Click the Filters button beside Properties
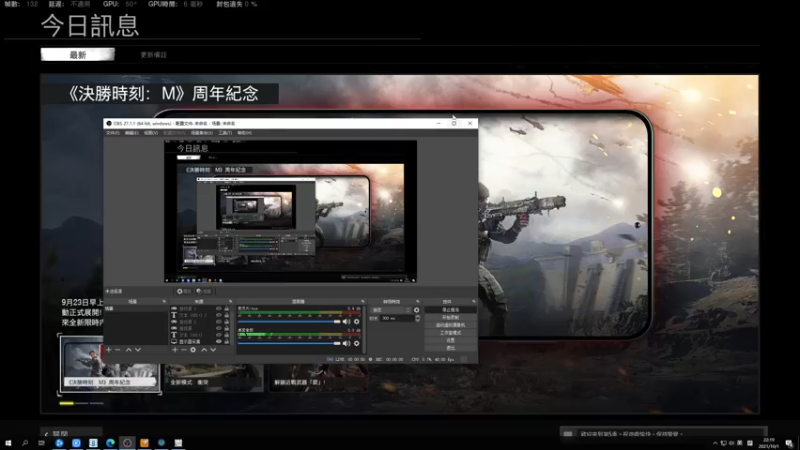Image resolution: width=800 pixels, height=450 pixels. (204, 291)
